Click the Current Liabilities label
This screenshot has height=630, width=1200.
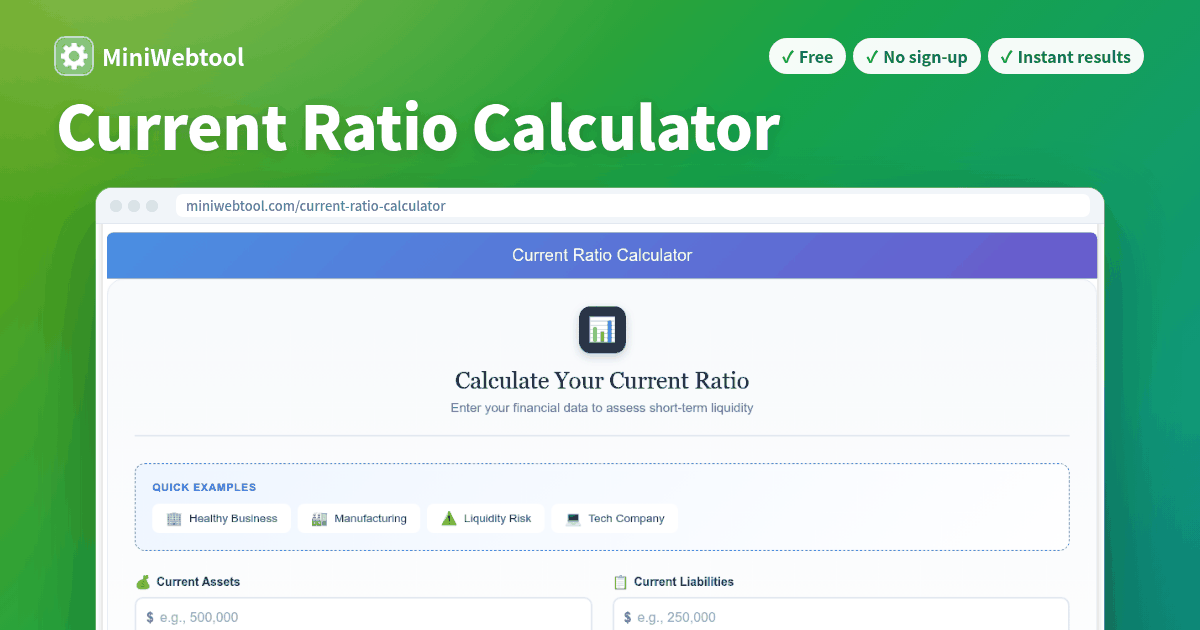(684, 582)
